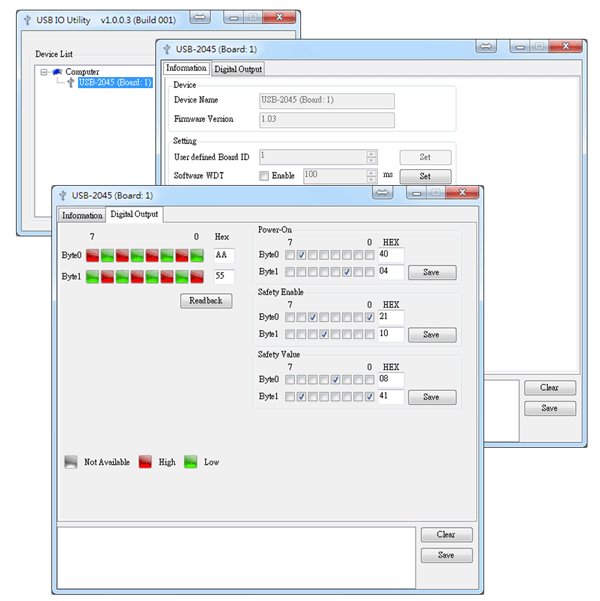This screenshot has height=601, width=600.
Task: Click Set button for Software WDT
Action: [426, 176]
